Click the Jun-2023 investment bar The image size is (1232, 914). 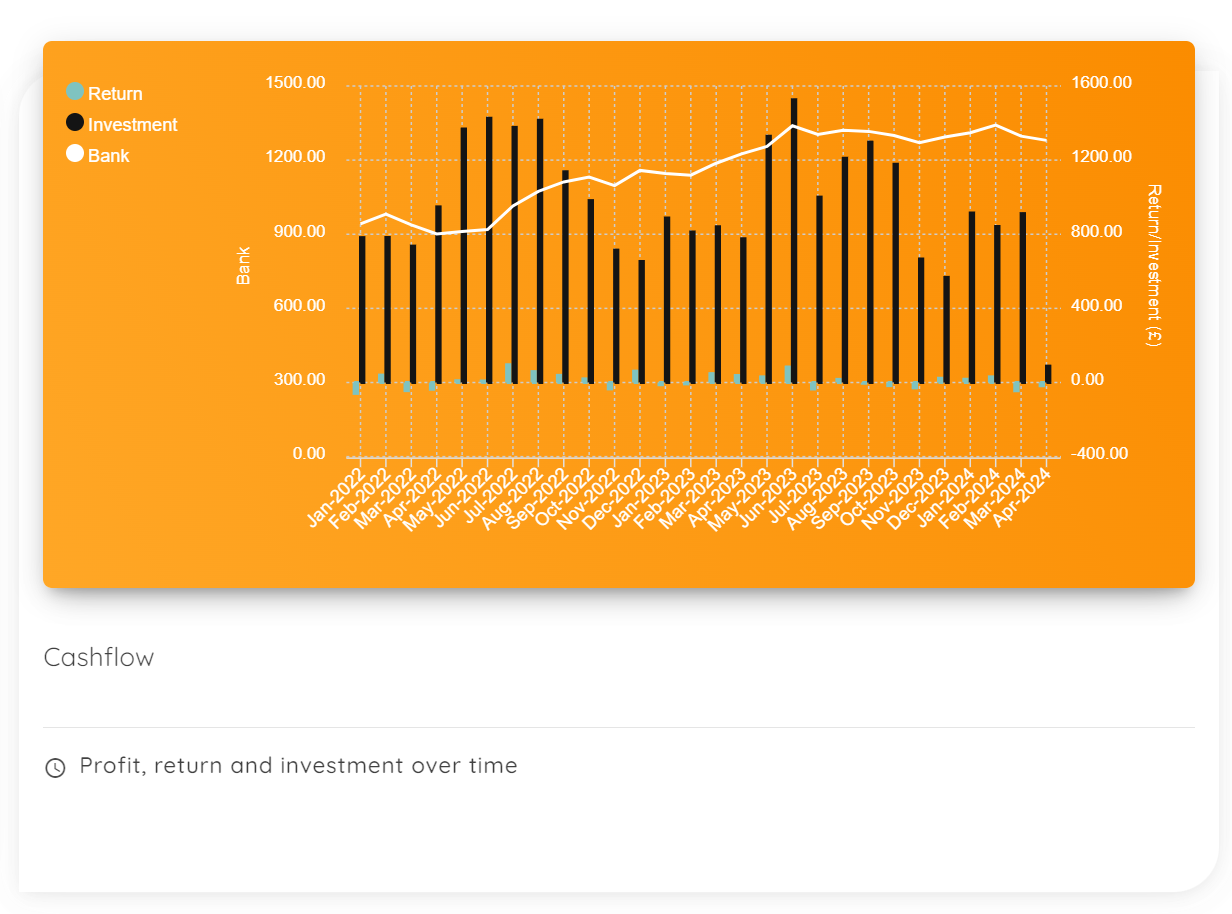click(x=794, y=240)
